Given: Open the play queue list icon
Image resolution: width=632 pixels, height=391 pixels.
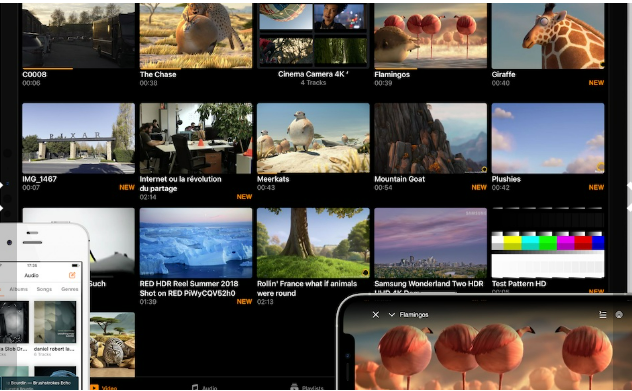Looking at the screenshot, I should [603, 315].
